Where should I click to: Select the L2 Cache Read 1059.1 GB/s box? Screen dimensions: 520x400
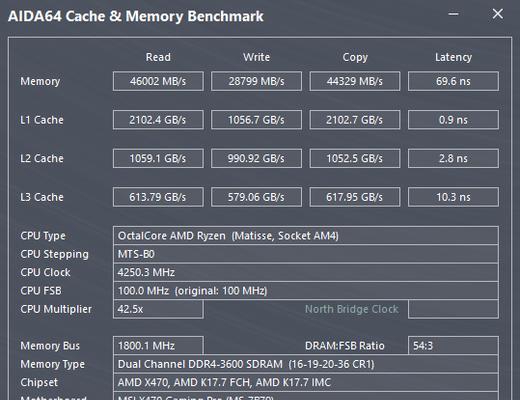[x=158, y=158]
